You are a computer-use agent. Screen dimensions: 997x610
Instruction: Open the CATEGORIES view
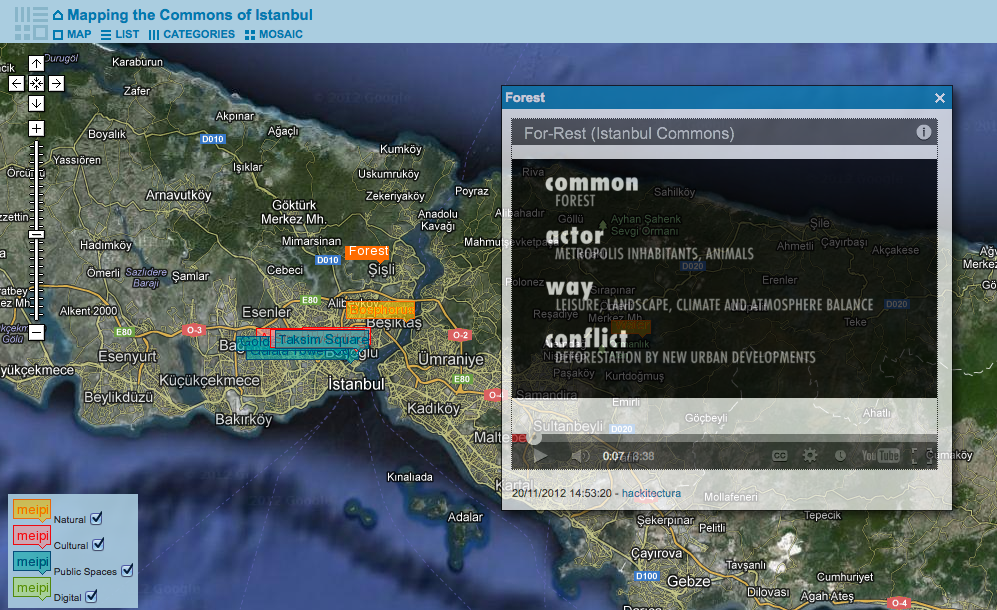[191, 34]
